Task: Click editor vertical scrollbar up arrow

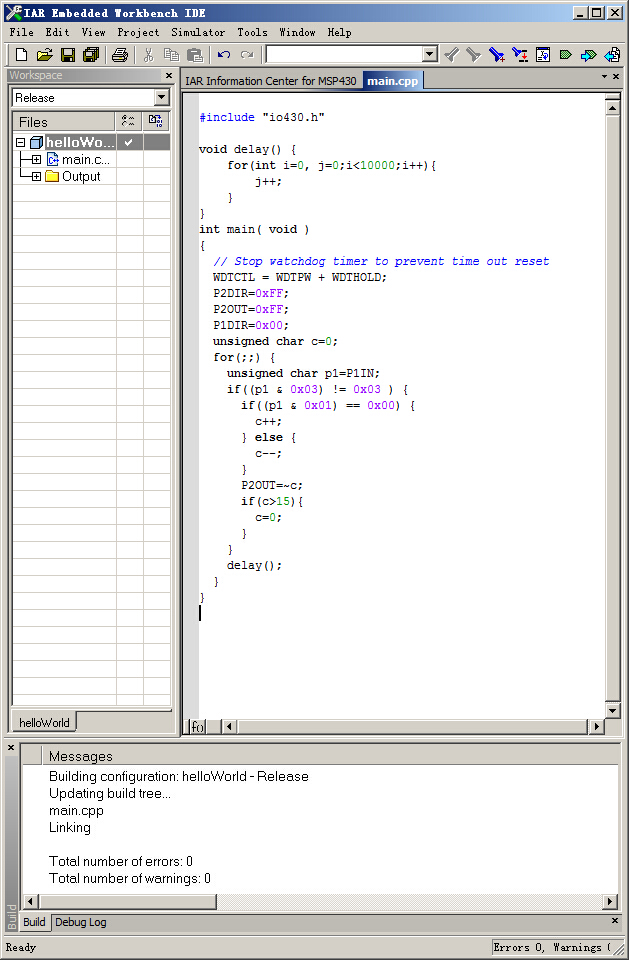Action: point(612,108)
